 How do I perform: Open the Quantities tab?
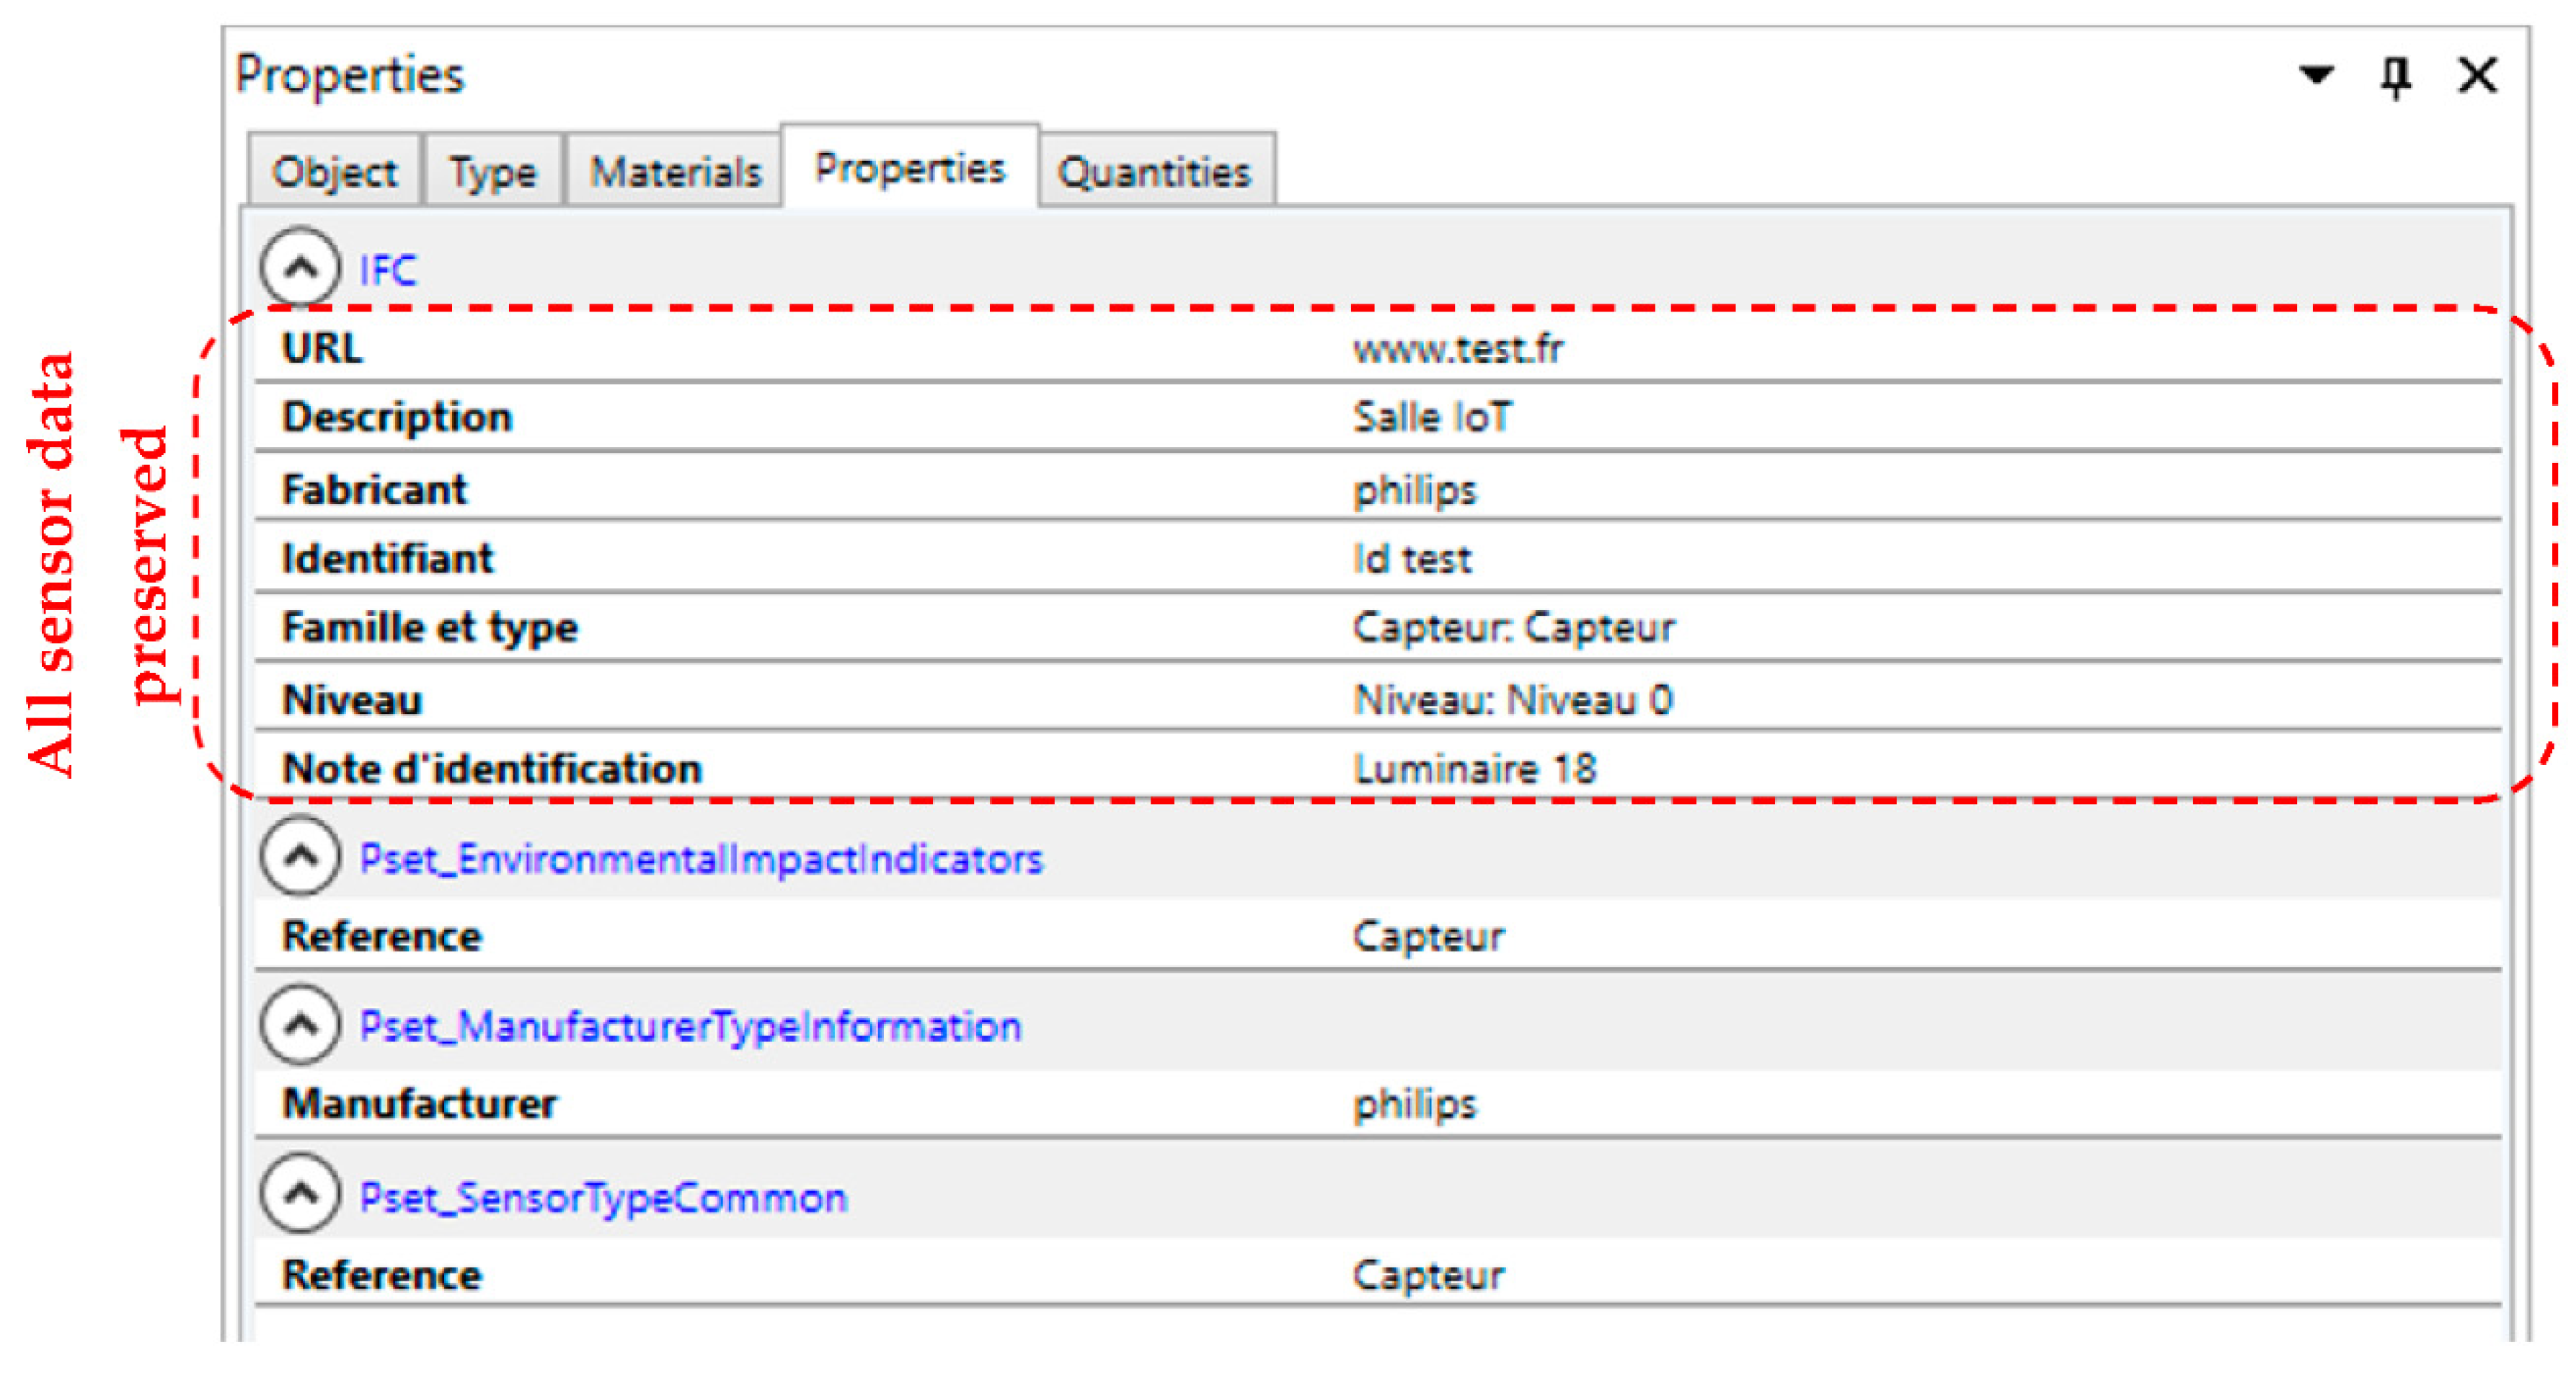[1154, 172]
